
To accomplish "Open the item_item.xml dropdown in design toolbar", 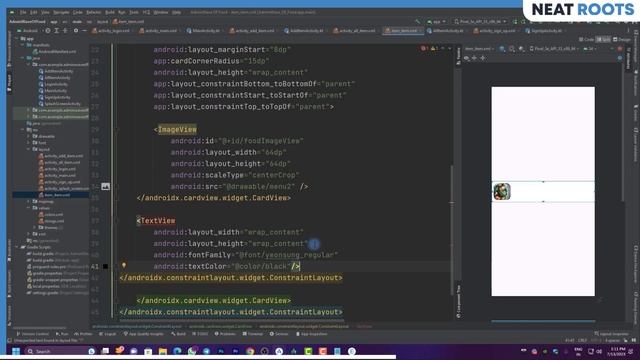I will click(480, 49).
